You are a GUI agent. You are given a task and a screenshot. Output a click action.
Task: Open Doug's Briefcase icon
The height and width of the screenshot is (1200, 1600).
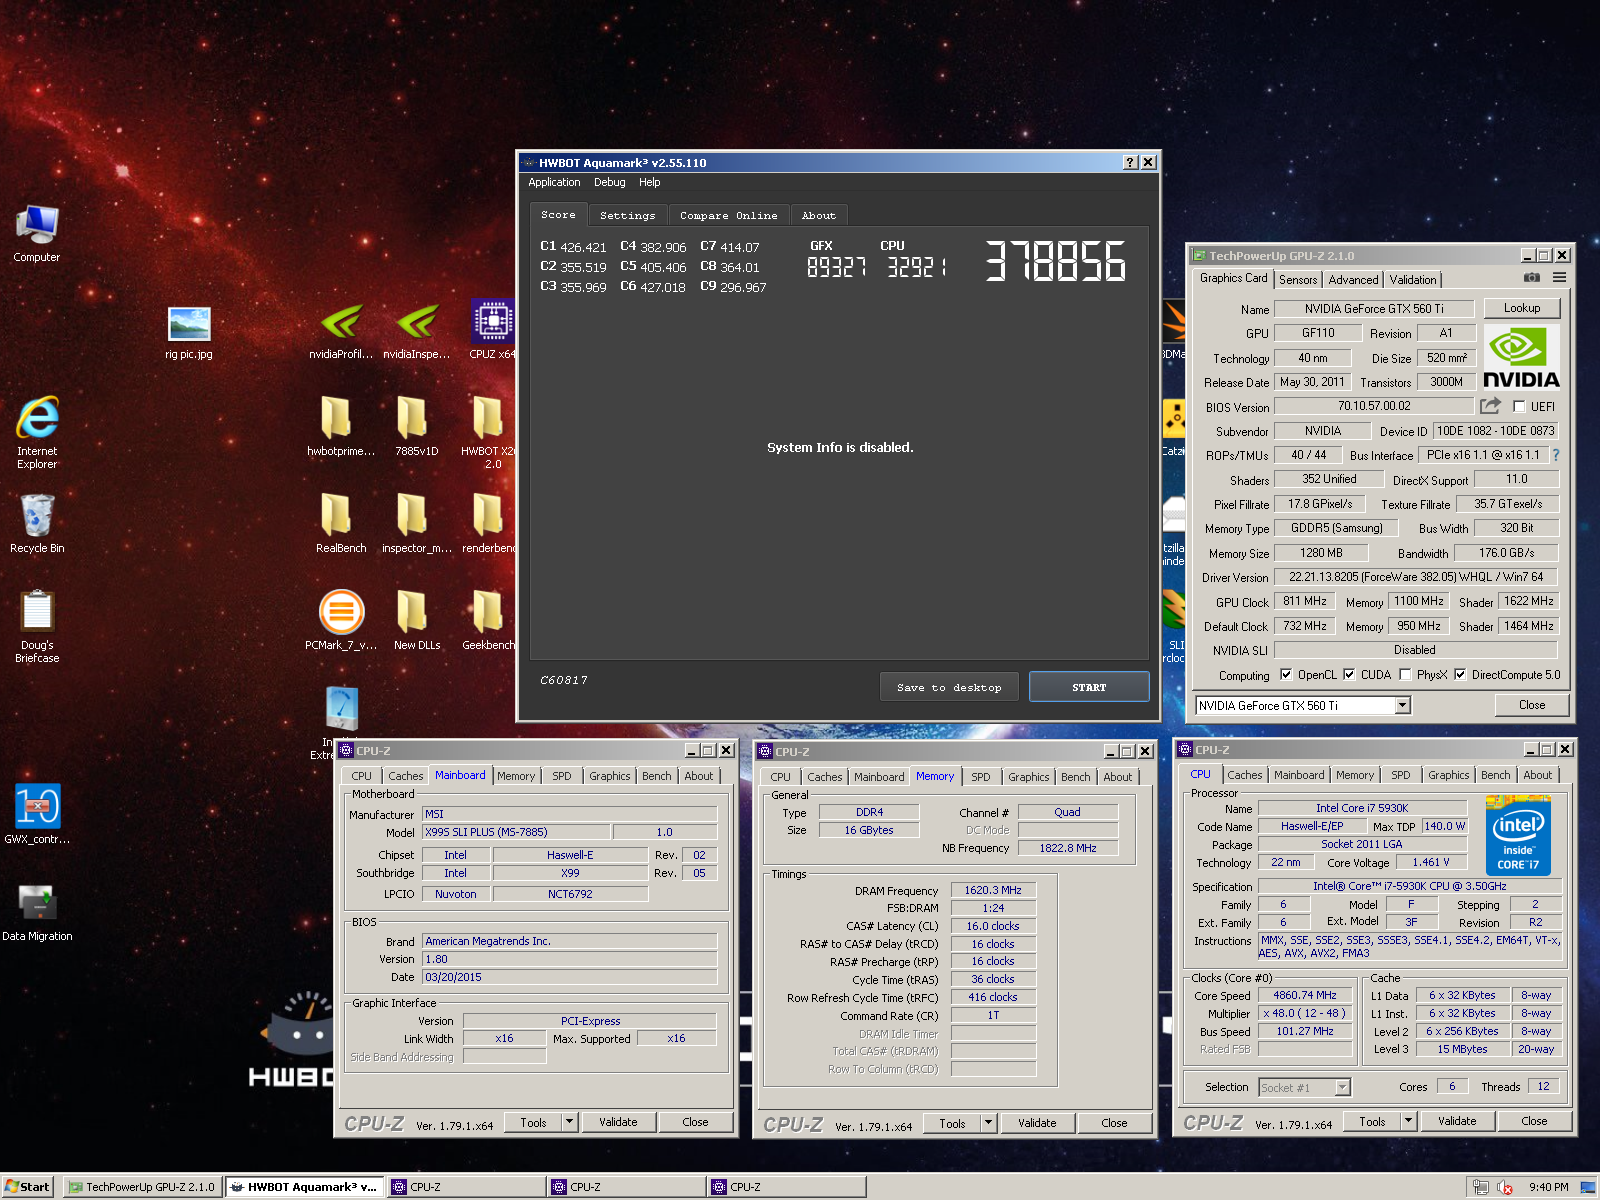coord(37,627)
